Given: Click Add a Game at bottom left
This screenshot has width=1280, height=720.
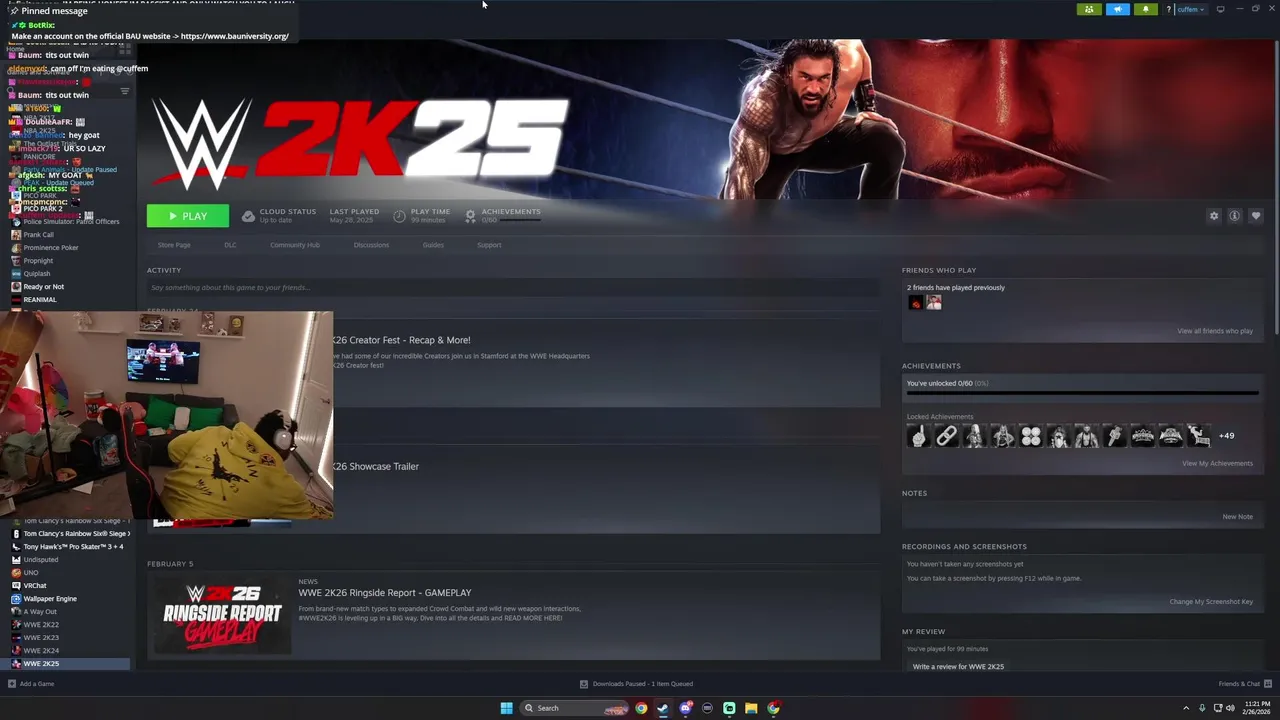Looking at the screenshot, I should click(x=31, y=684).
